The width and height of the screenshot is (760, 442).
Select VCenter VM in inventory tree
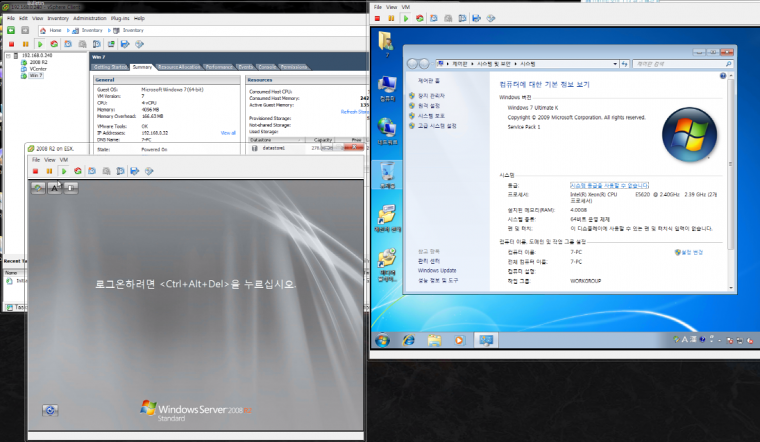38,69
